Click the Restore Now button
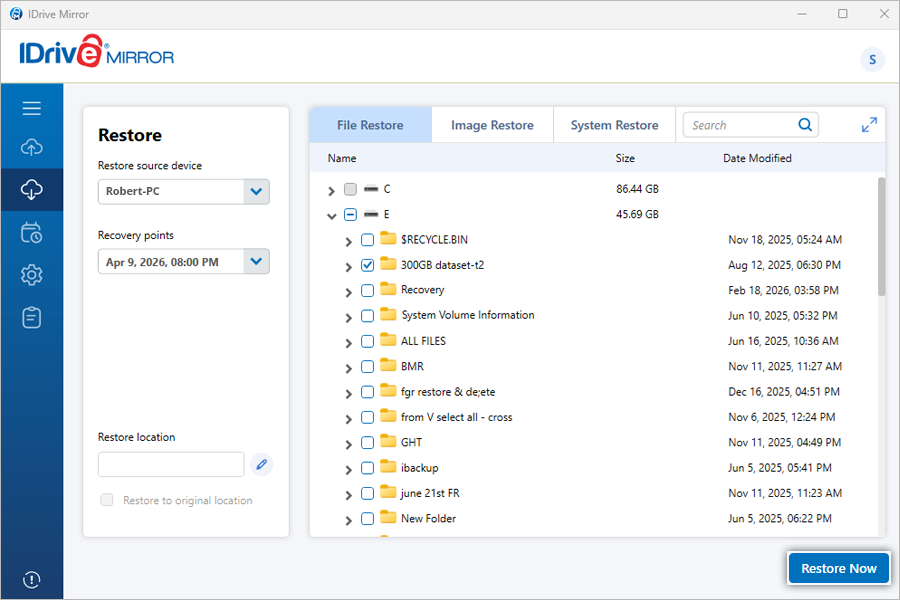 pyautogui.click(x=838, y=568)
